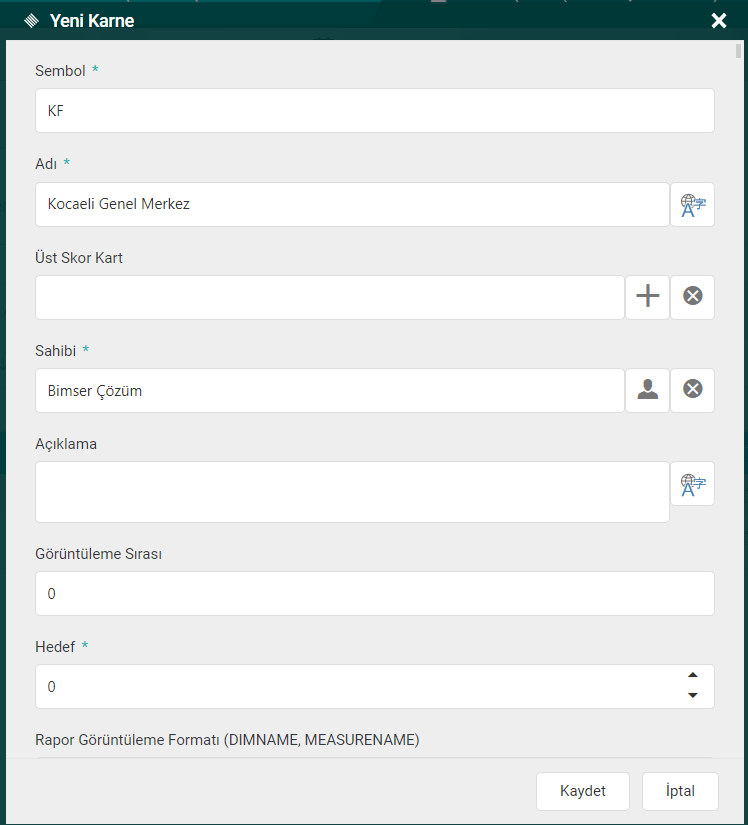Add a parent scorecard with plus icon
This screenshot has height=825, width=748.
click(x=648, y=297)
